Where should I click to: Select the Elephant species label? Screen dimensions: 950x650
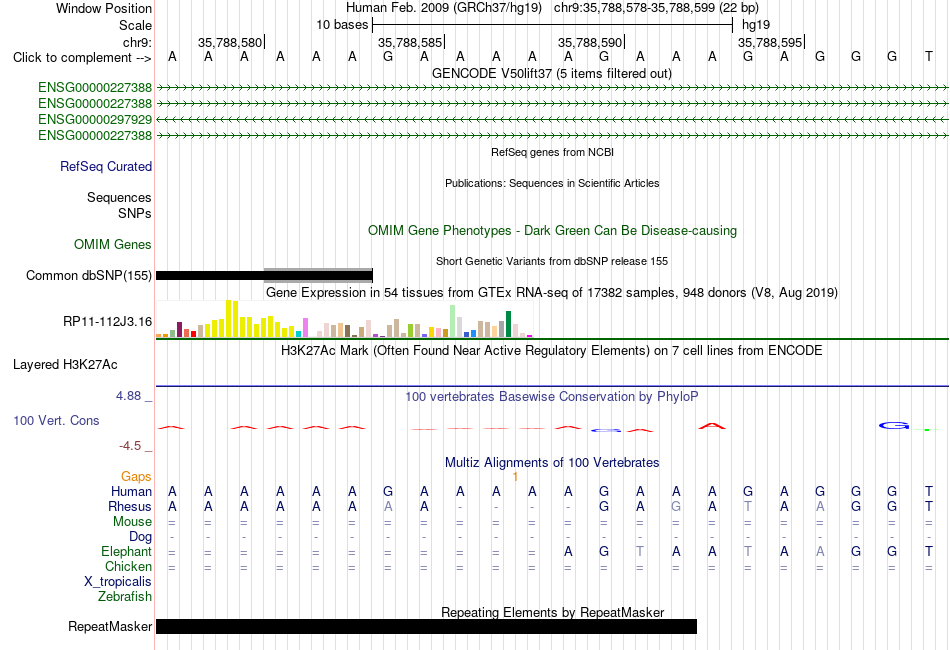click(x=127, y=551)
